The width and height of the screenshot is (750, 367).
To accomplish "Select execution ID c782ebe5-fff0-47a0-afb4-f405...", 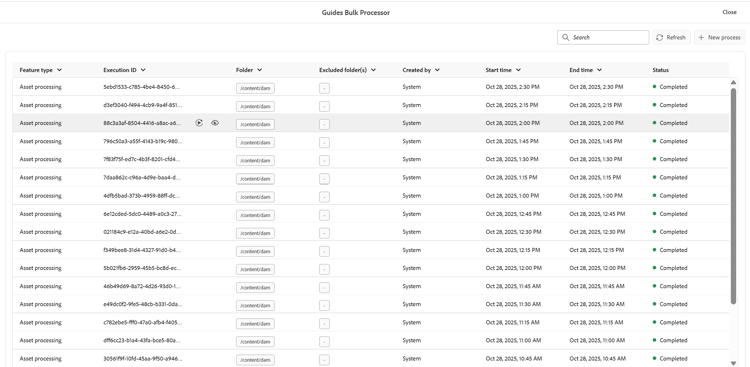I will coord(143,323).
